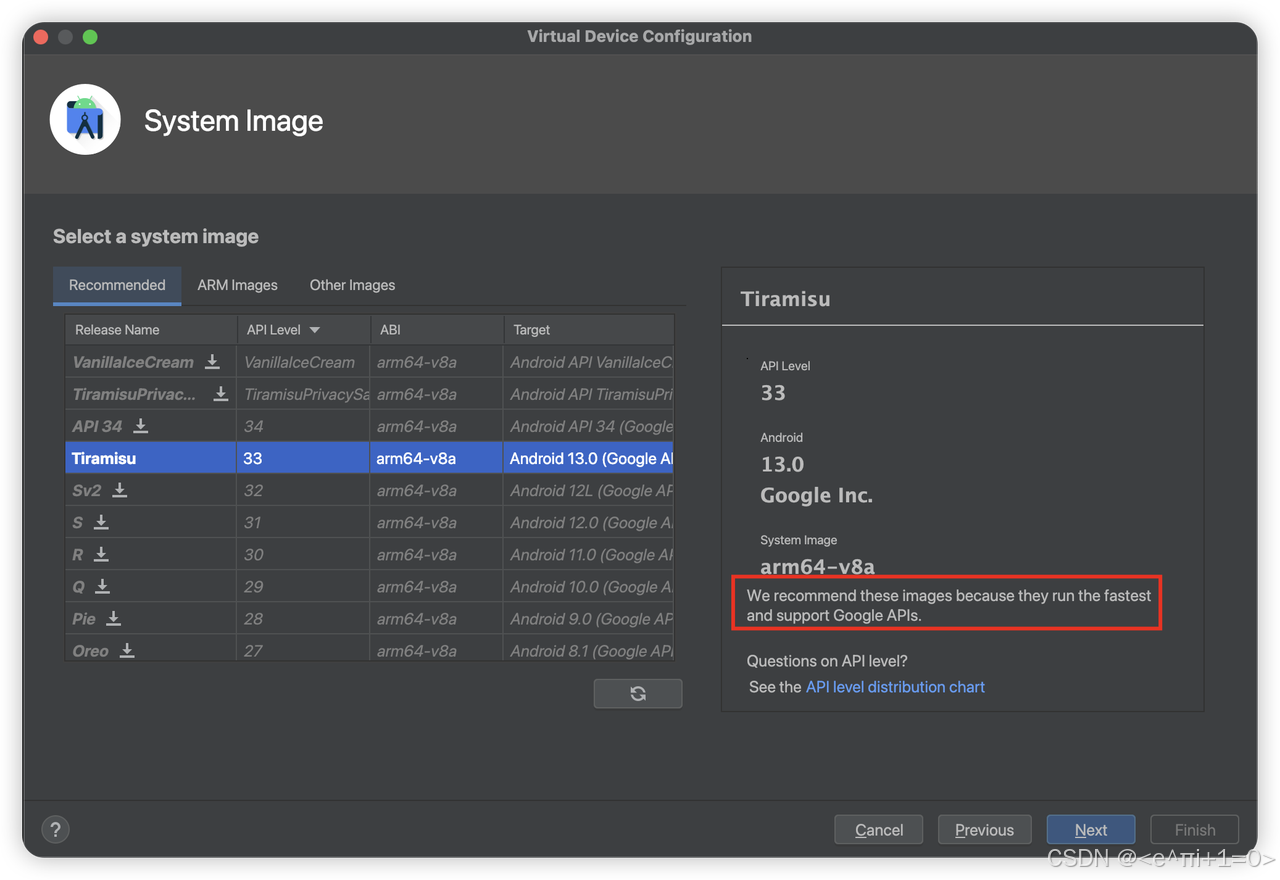Click API level cell showing 32
Image resolution: width=1280 pixels, height=880 pixels.
(x=303, y=490)
